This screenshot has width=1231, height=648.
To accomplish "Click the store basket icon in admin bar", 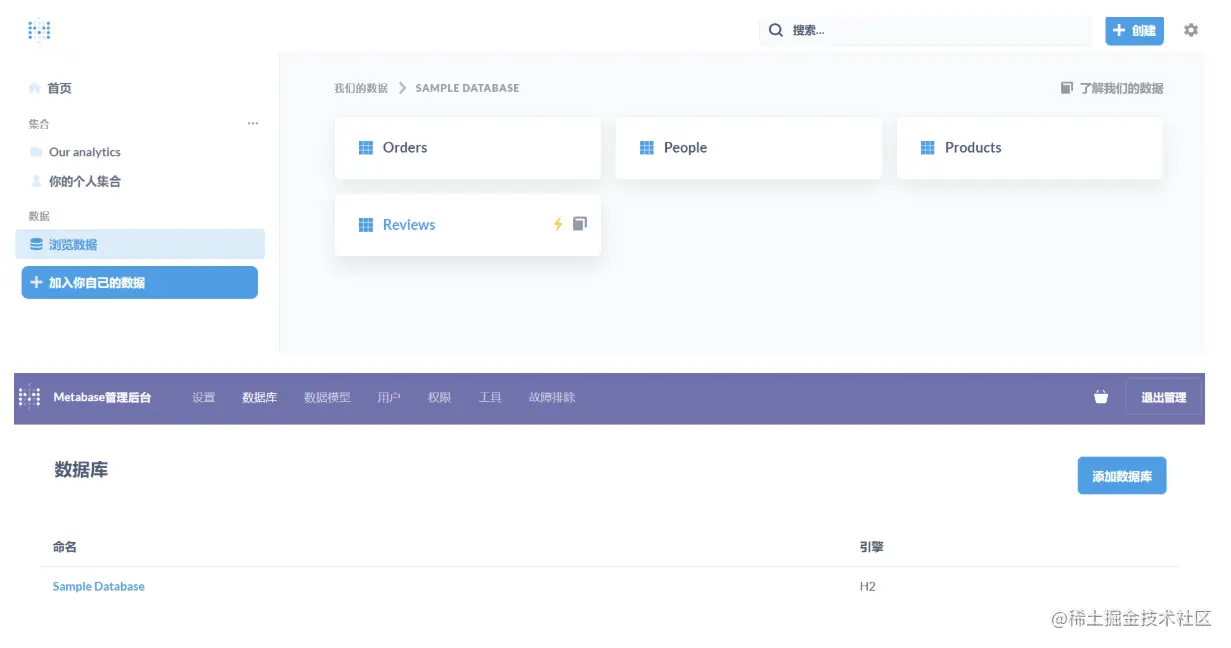I will [1101, 397].
